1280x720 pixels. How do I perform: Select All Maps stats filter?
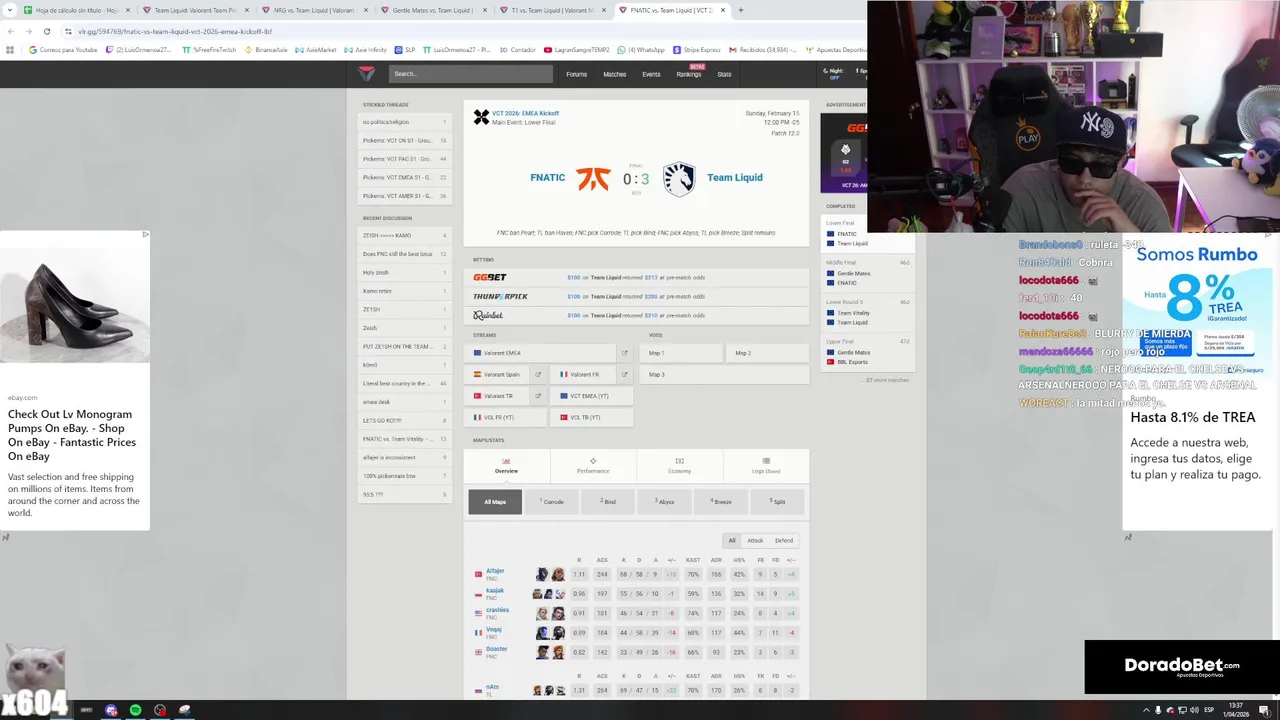point(495,502)
